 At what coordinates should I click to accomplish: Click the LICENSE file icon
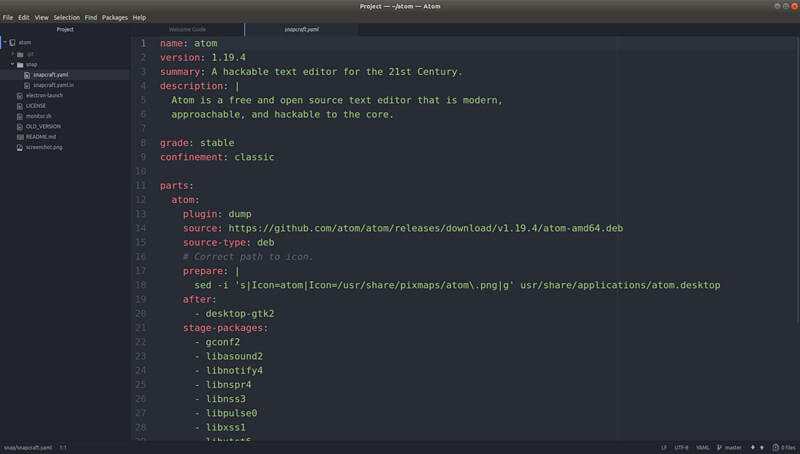(19, 106)
